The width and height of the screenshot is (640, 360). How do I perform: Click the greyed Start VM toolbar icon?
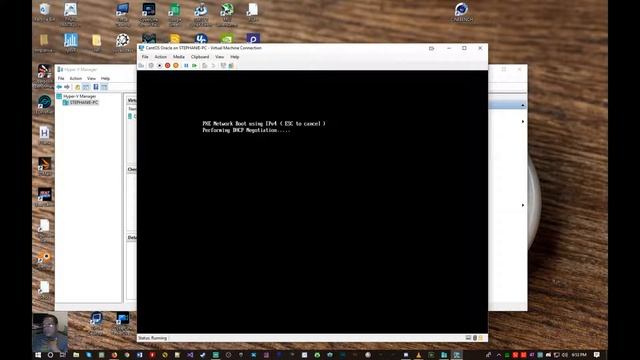pos(151,65)
